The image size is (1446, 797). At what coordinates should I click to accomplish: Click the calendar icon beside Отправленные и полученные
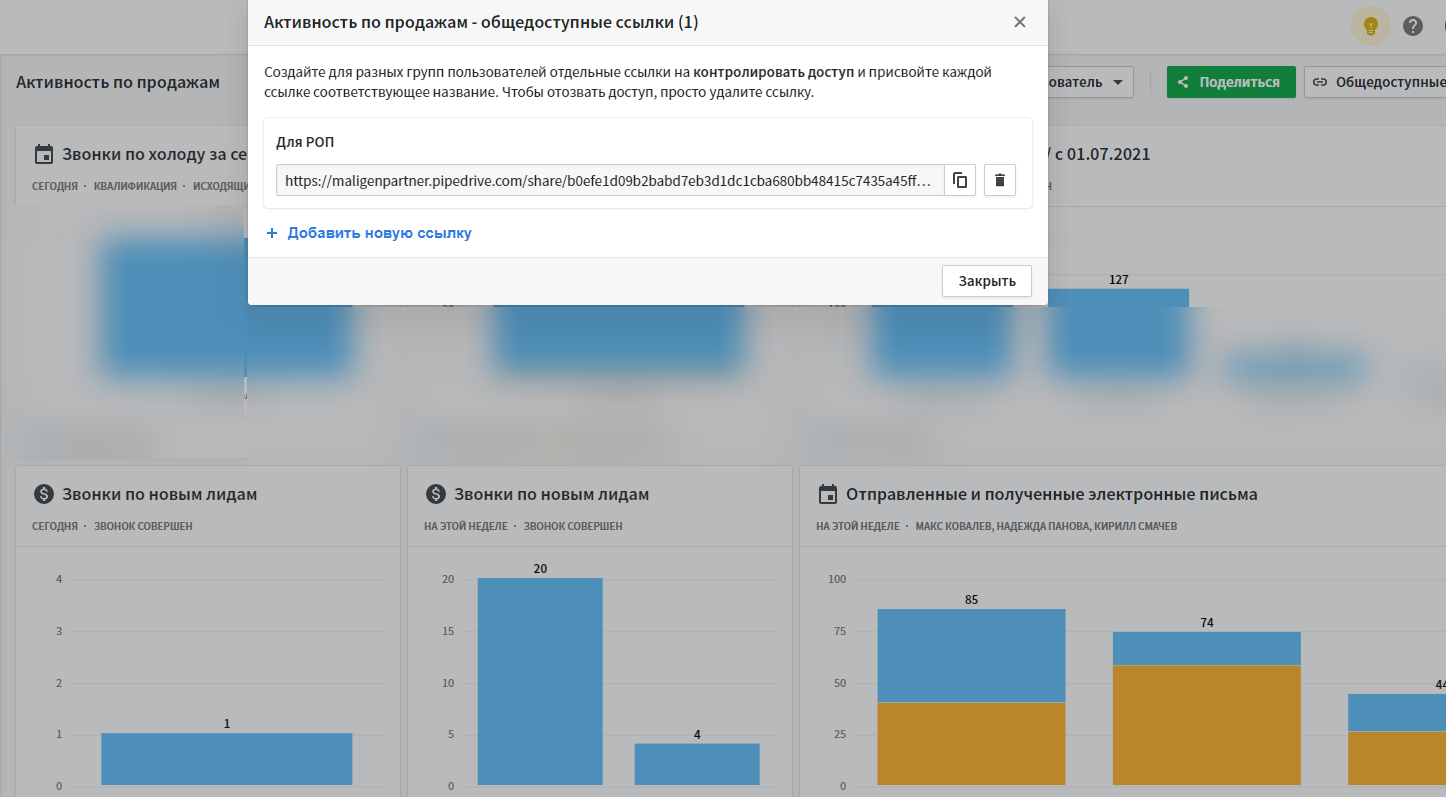click(x=827, y=494)
